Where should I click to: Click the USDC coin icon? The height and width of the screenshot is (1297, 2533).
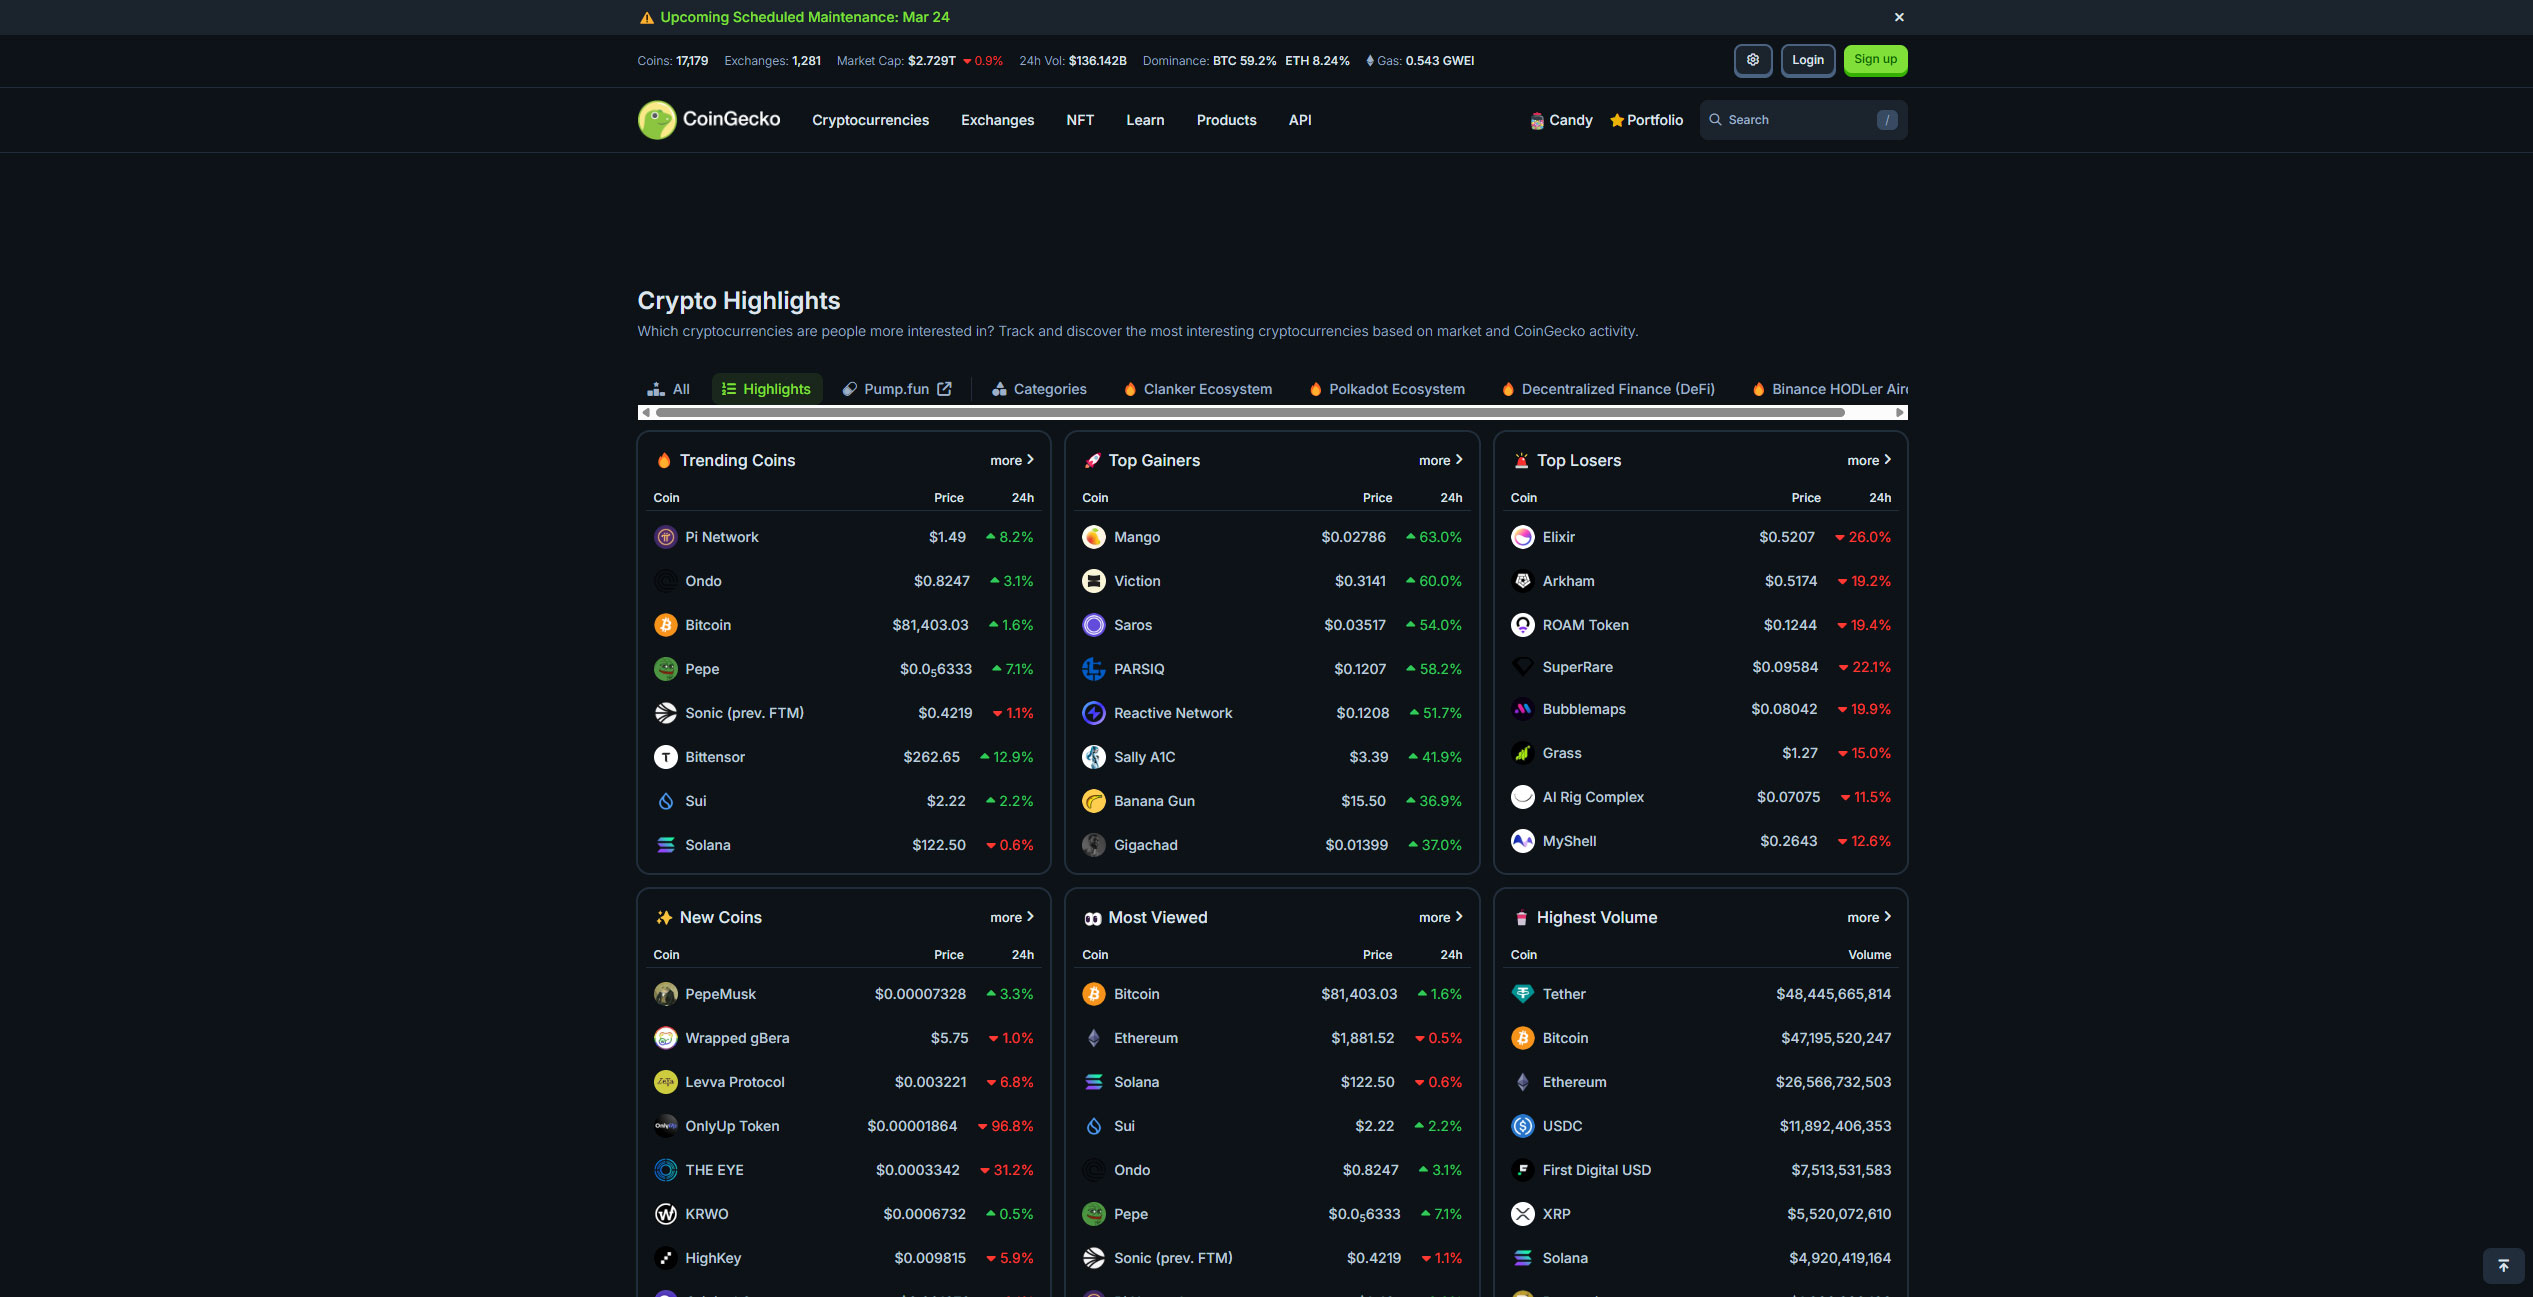click(1523, 1126)
